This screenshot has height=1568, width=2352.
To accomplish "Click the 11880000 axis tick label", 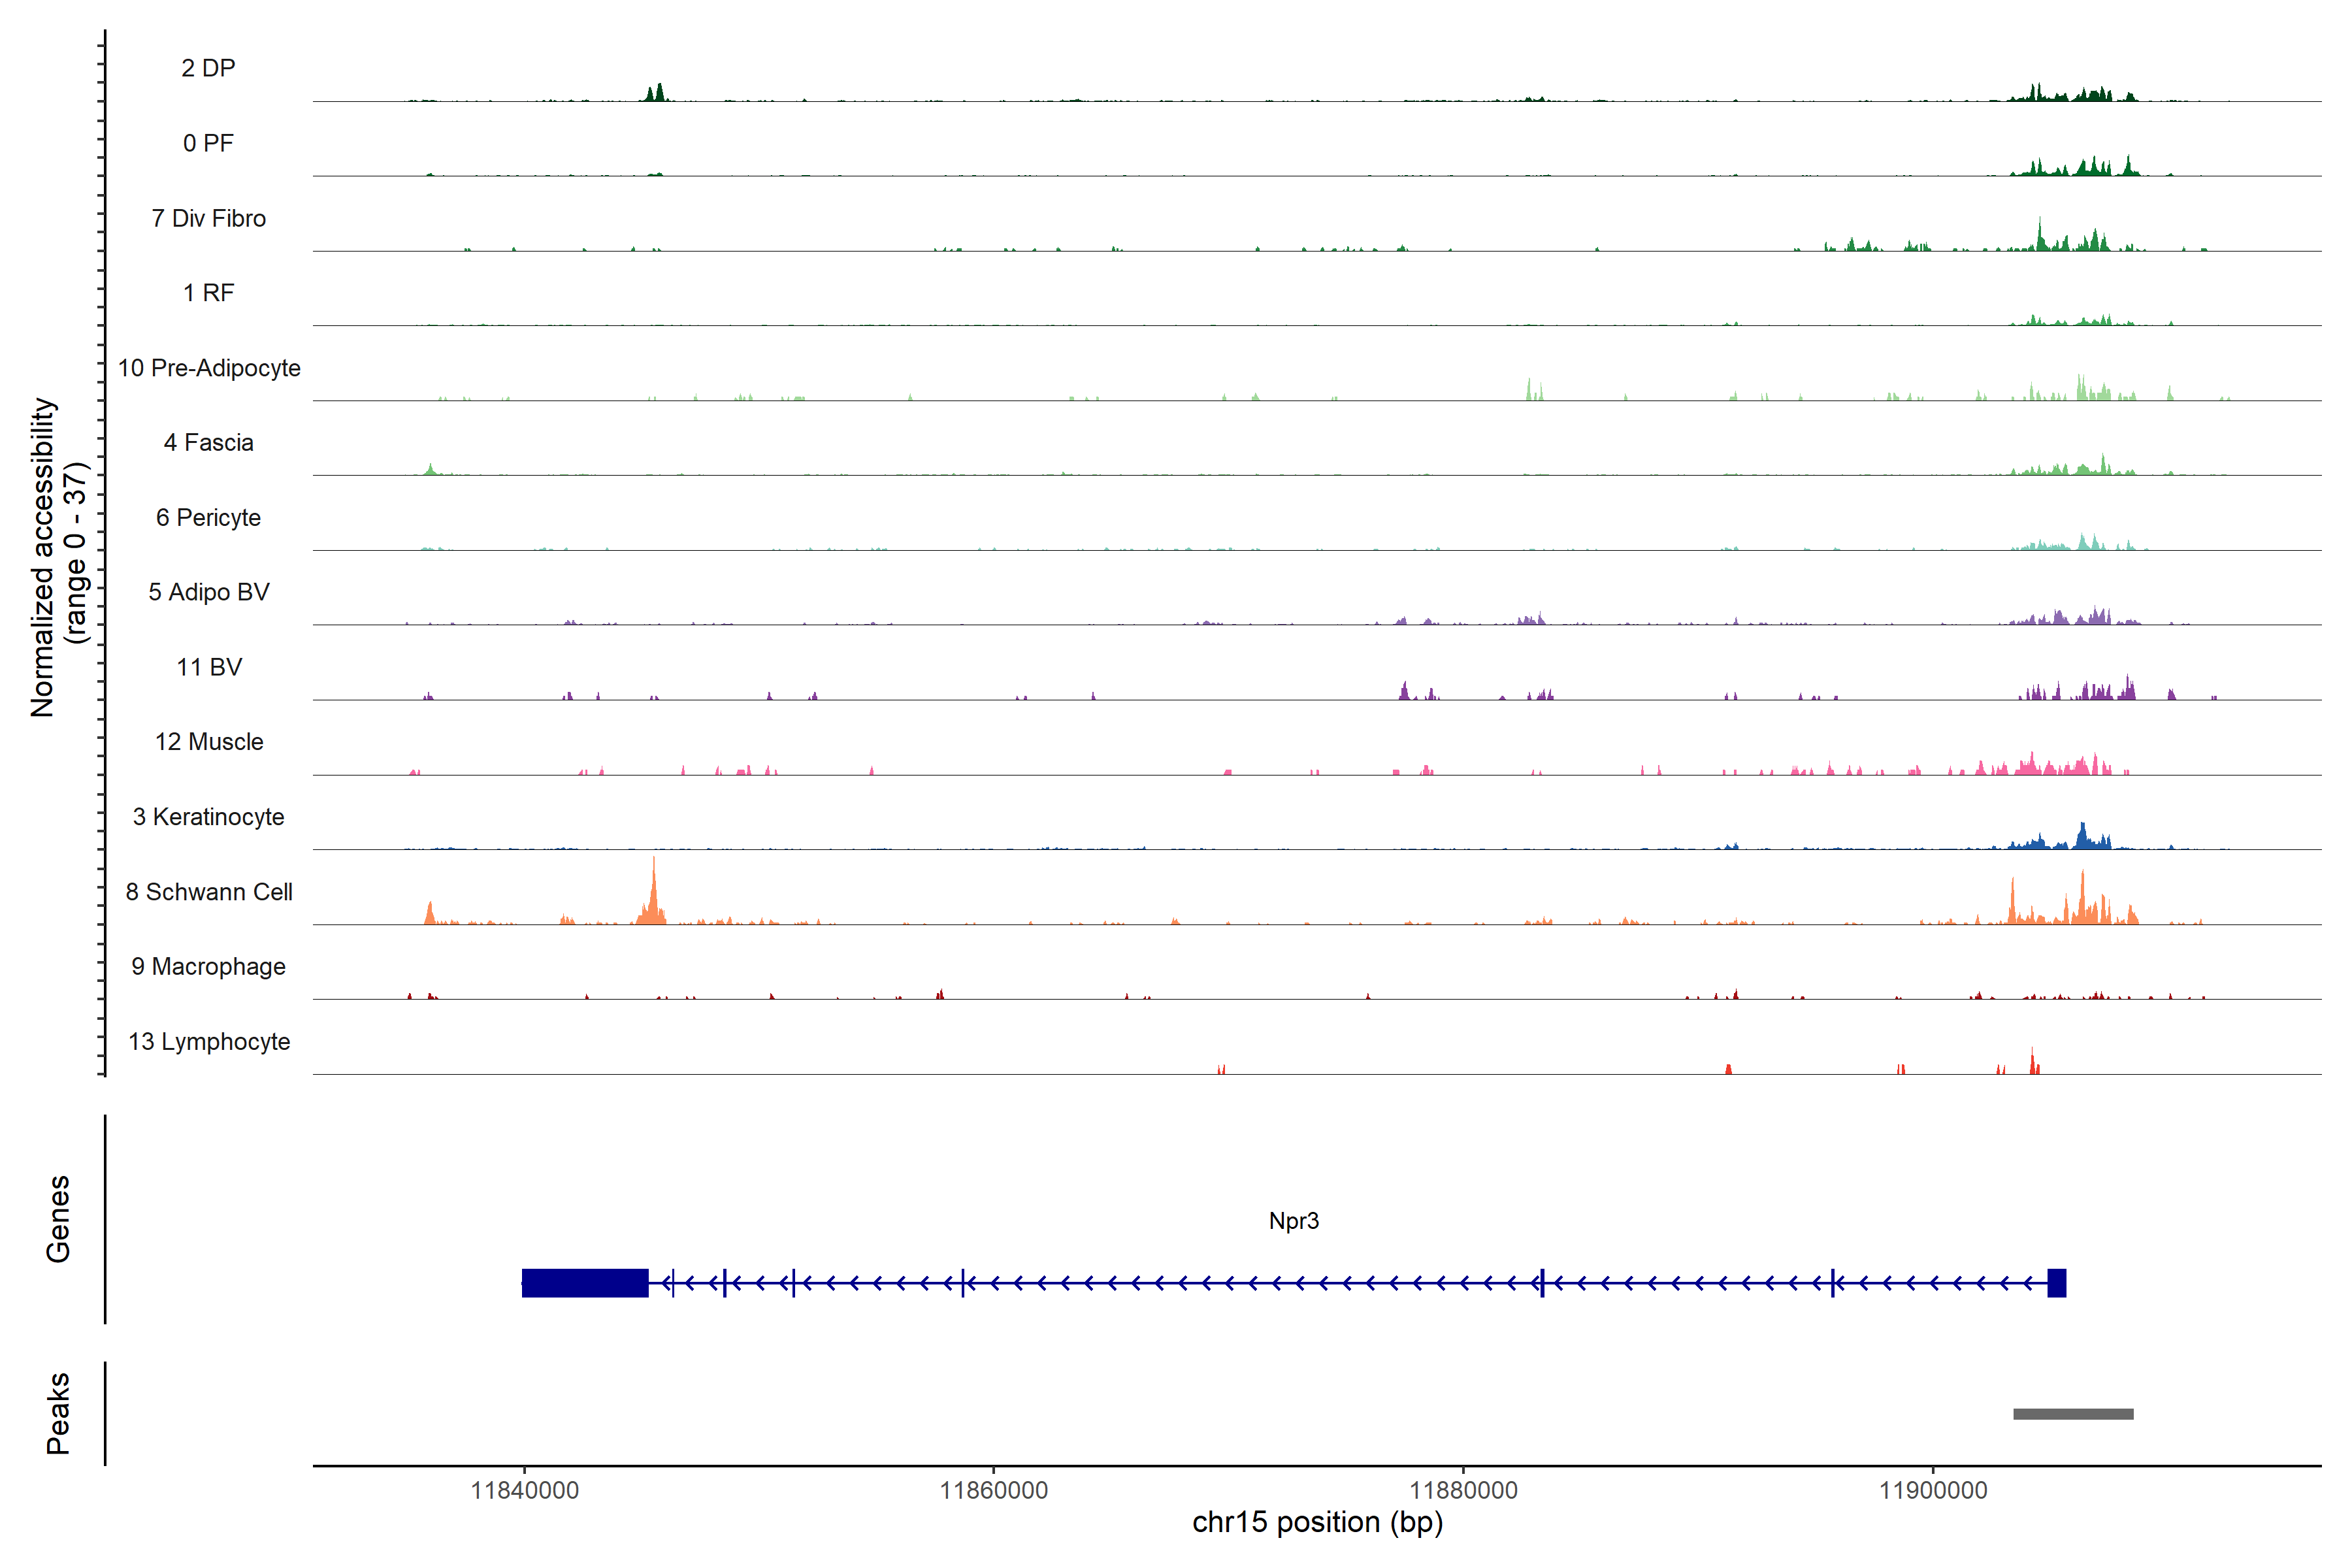I will (1463, 1491).
